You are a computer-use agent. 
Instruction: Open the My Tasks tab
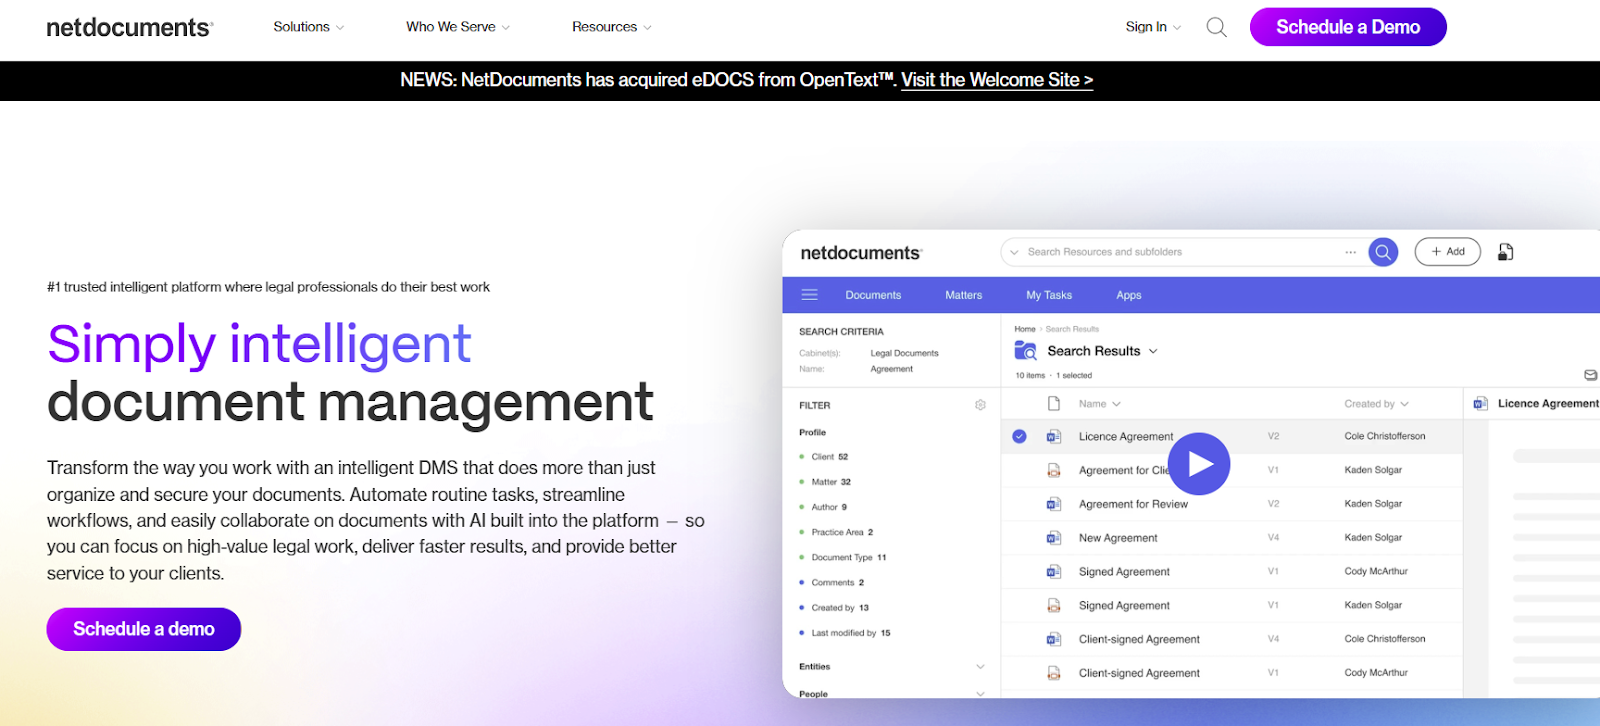pyautogui.click(x=1049, y=295)
